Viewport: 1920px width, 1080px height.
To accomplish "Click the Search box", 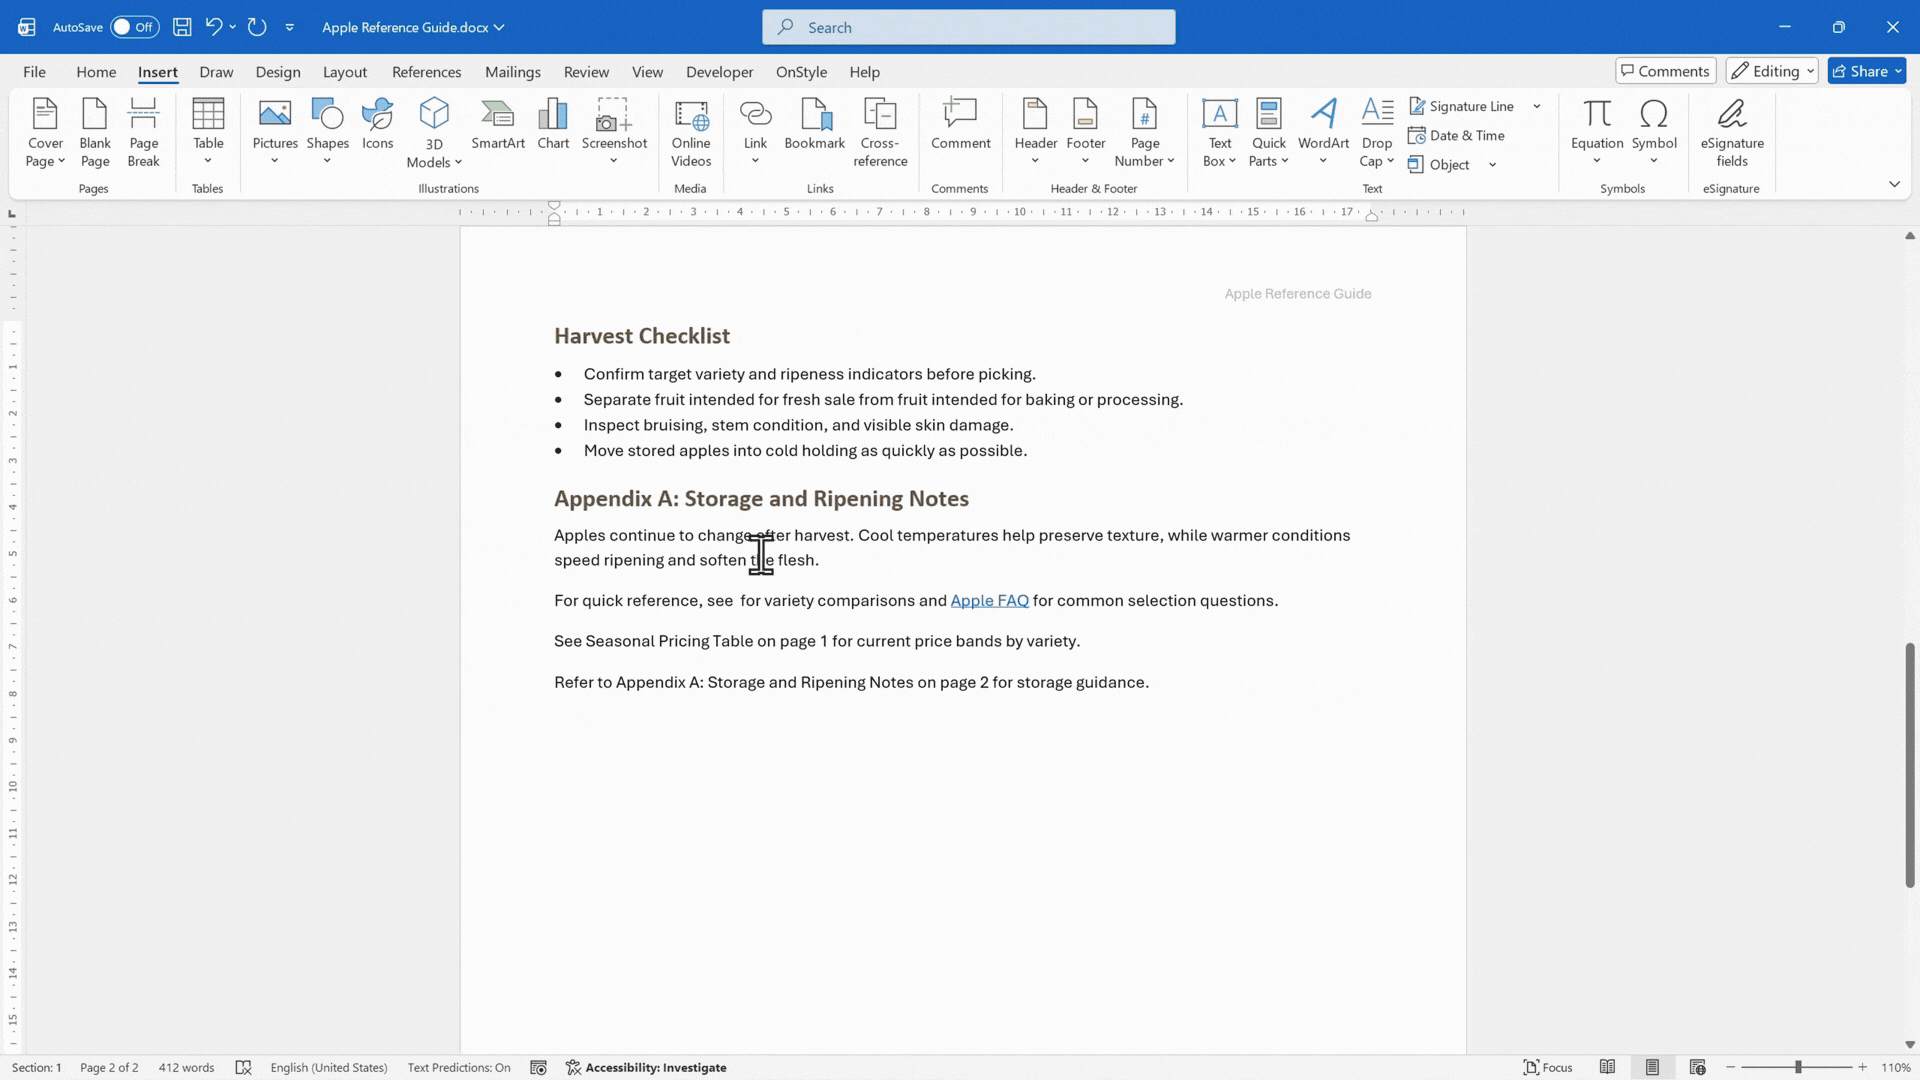I will pyautogui.click(x=968, y=27).
